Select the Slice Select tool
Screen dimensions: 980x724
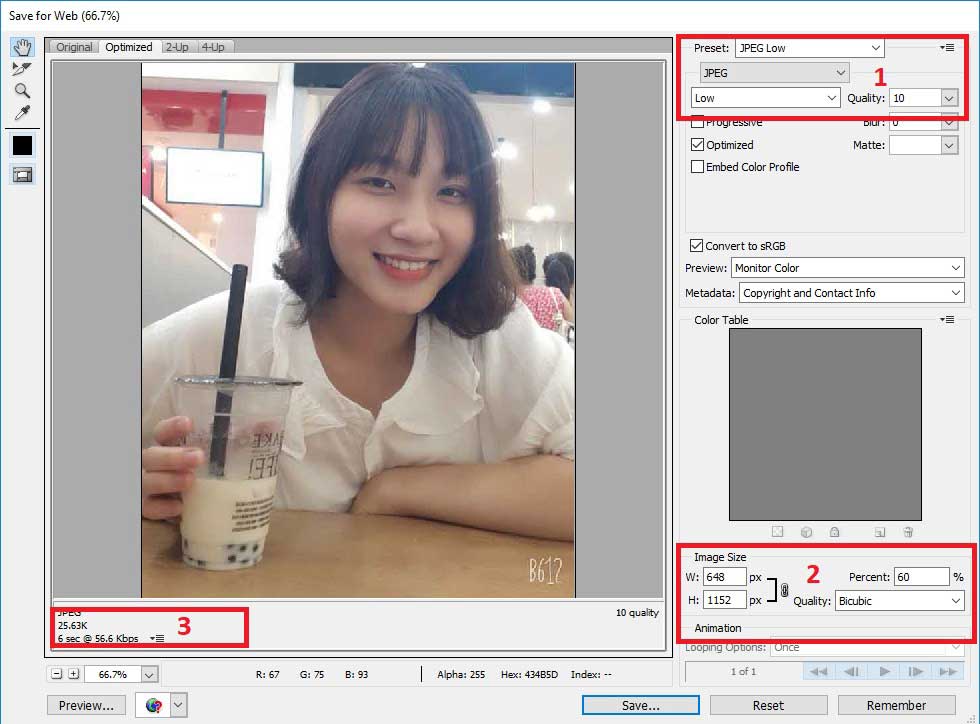click(22, 69)
